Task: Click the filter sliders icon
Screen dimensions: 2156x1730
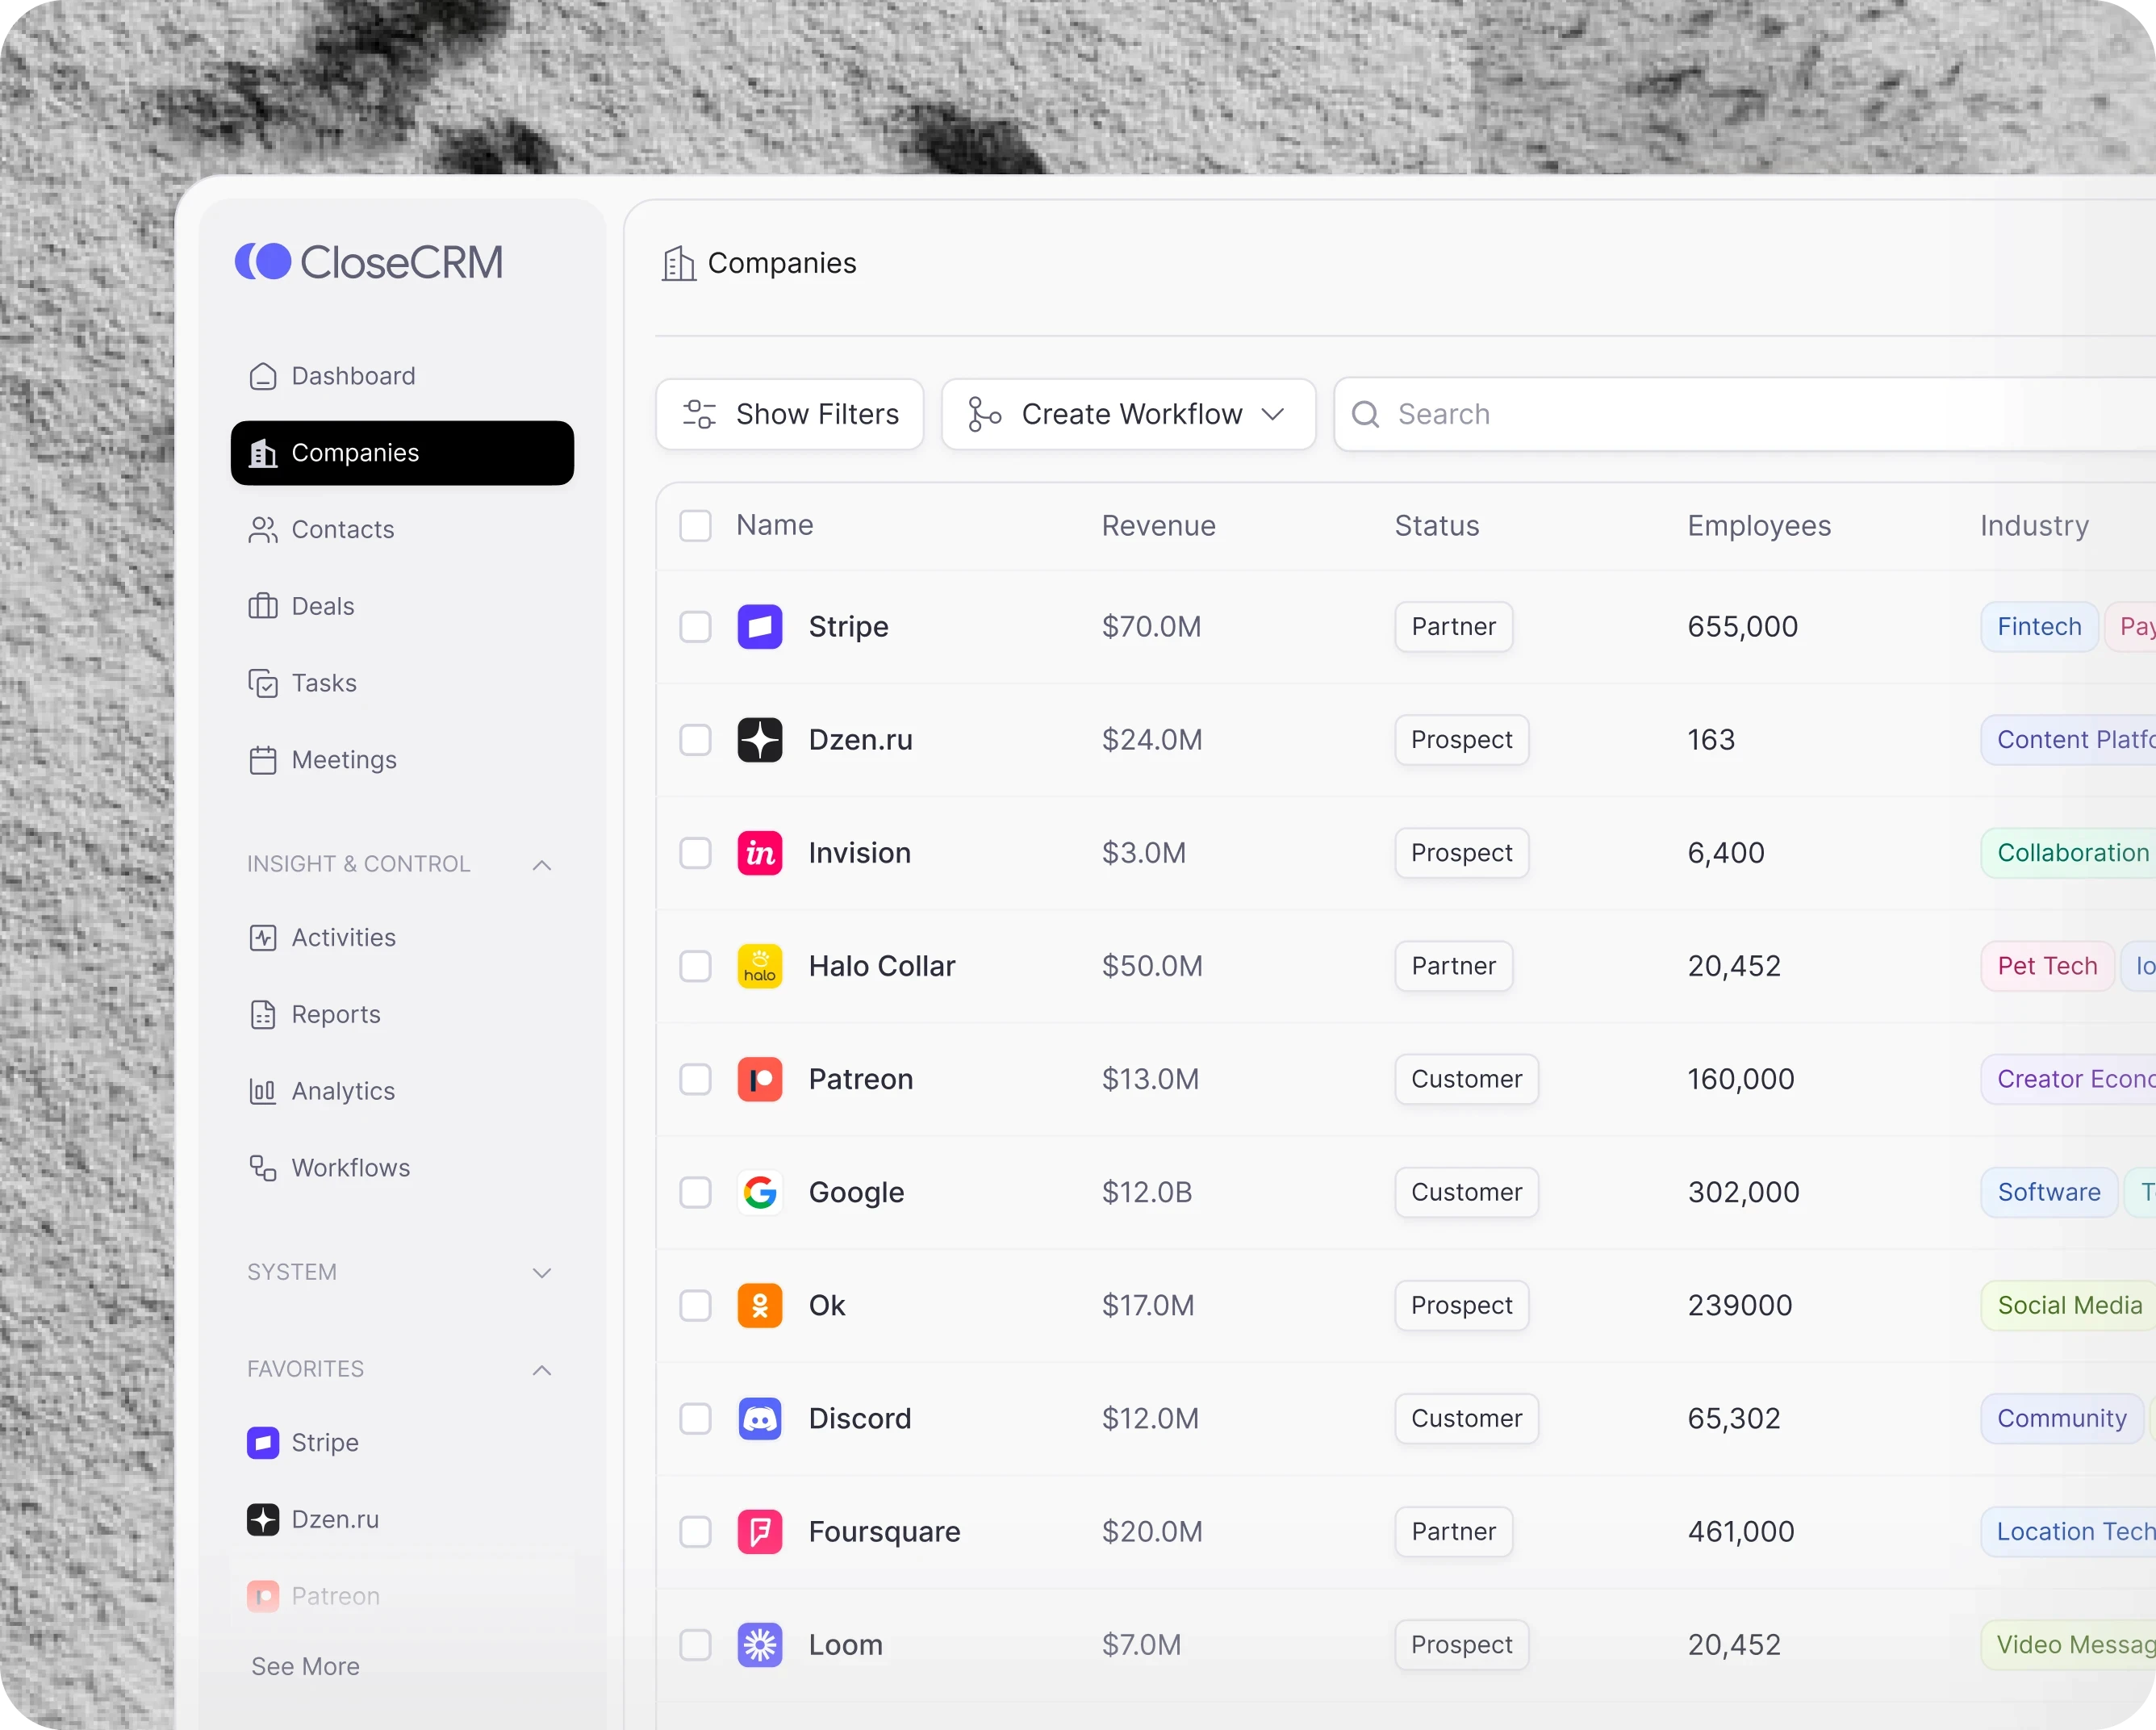Action: click(x=699, y=414)
